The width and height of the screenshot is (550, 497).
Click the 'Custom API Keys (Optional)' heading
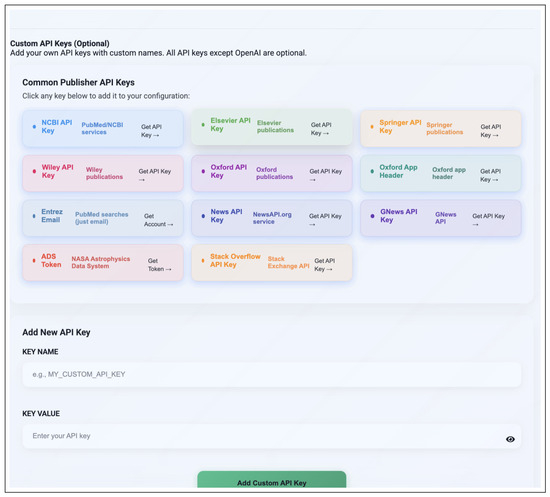(x=60, y=43)
